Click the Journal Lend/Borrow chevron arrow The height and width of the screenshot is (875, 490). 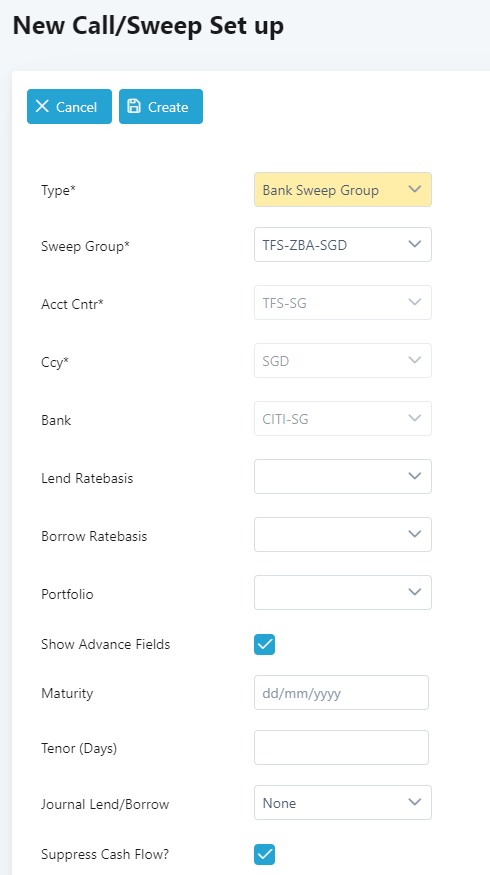point(414,802)
